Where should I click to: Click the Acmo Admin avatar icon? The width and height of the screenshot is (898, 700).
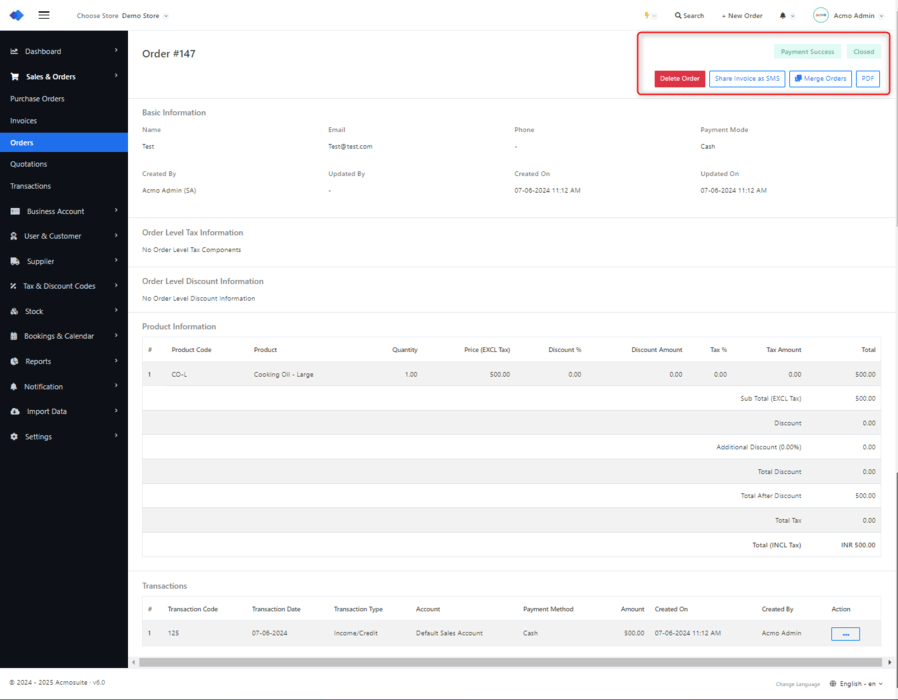point(820,15)
